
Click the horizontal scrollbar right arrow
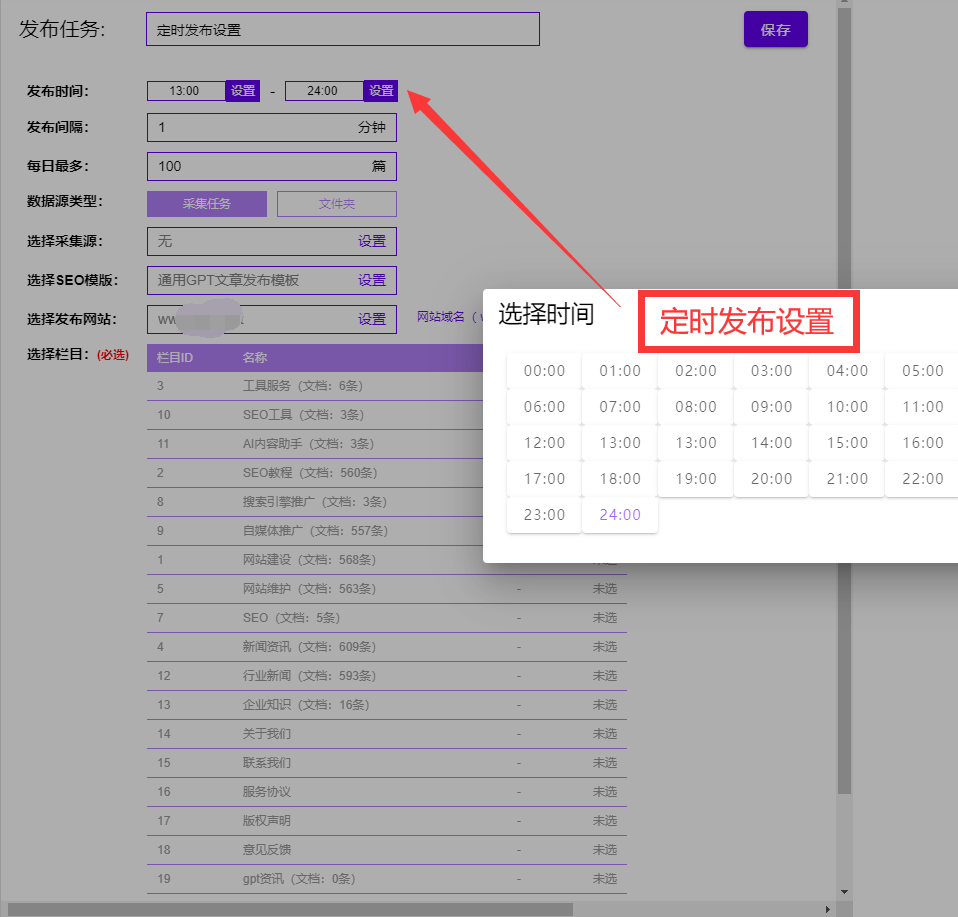tap(828, 909)
